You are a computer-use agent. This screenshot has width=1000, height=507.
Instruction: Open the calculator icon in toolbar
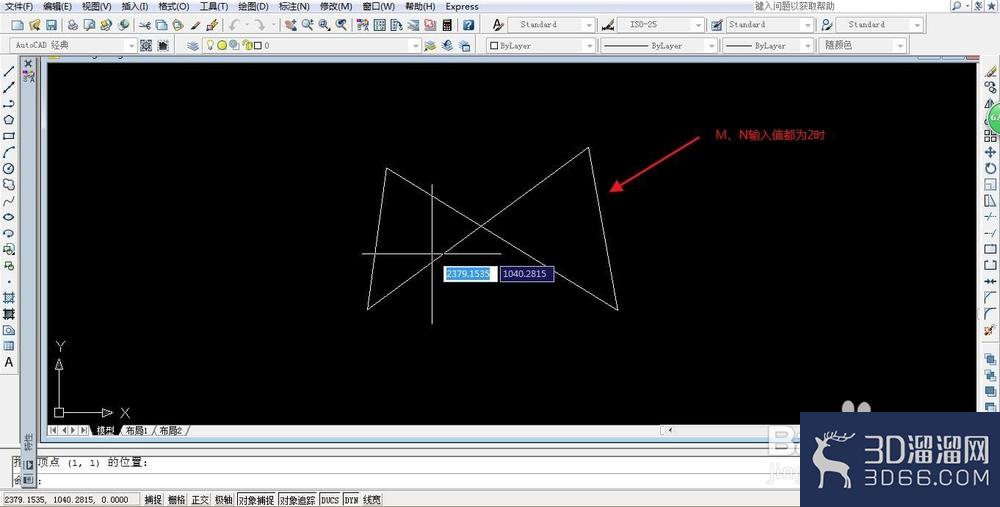tap(447, 25)
